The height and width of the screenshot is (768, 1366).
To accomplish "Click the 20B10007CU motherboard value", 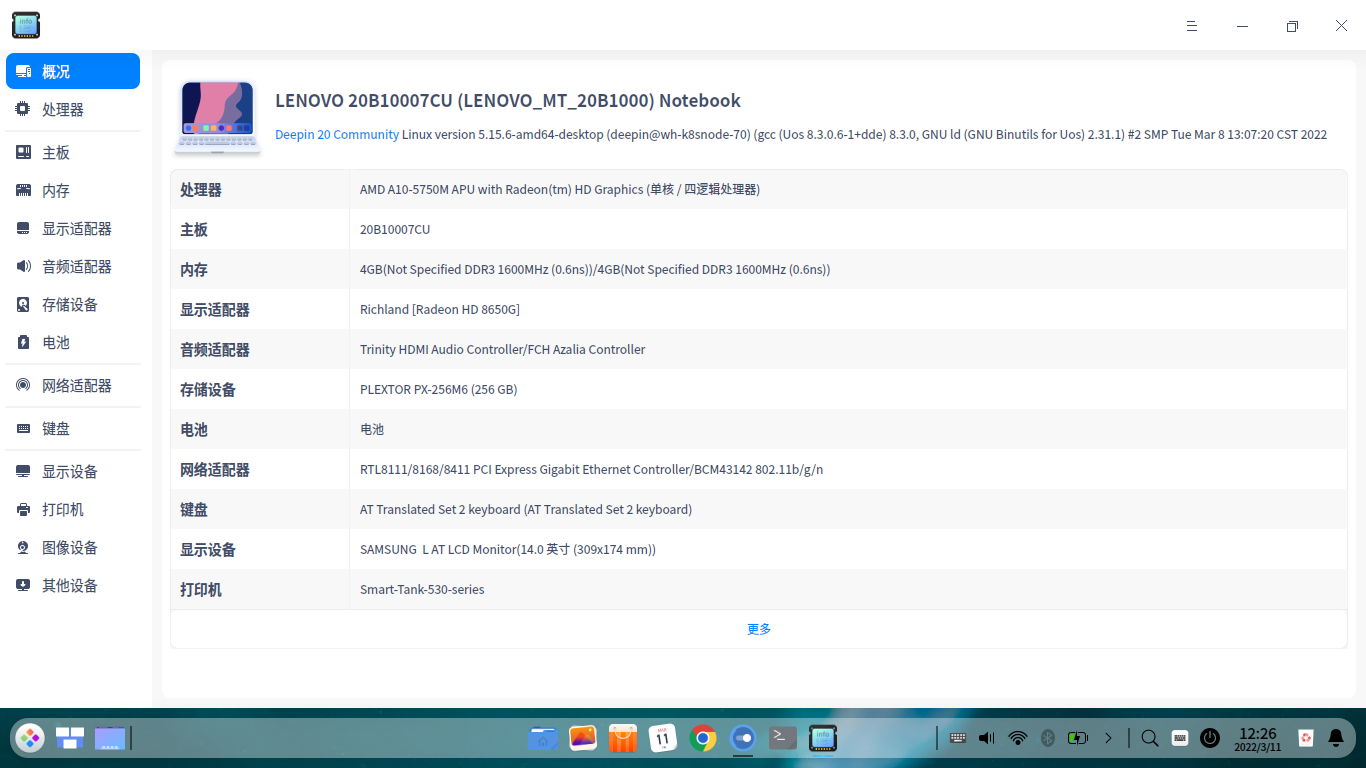I will 395,229.
